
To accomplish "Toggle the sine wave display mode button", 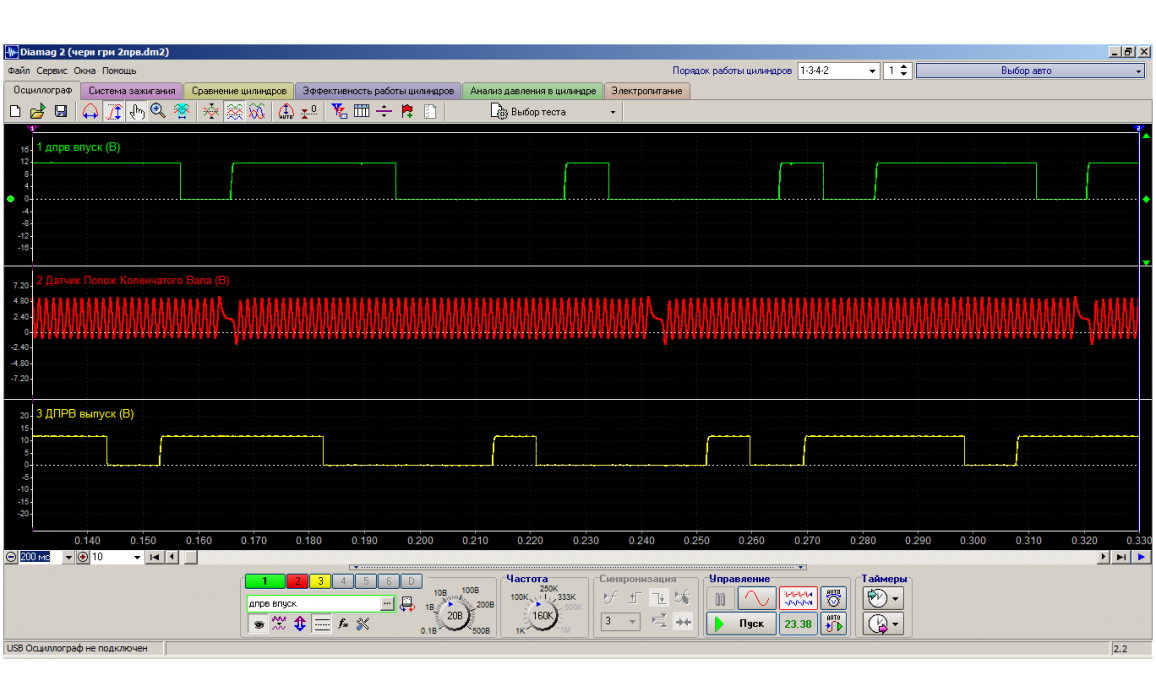I will point(756,598).
